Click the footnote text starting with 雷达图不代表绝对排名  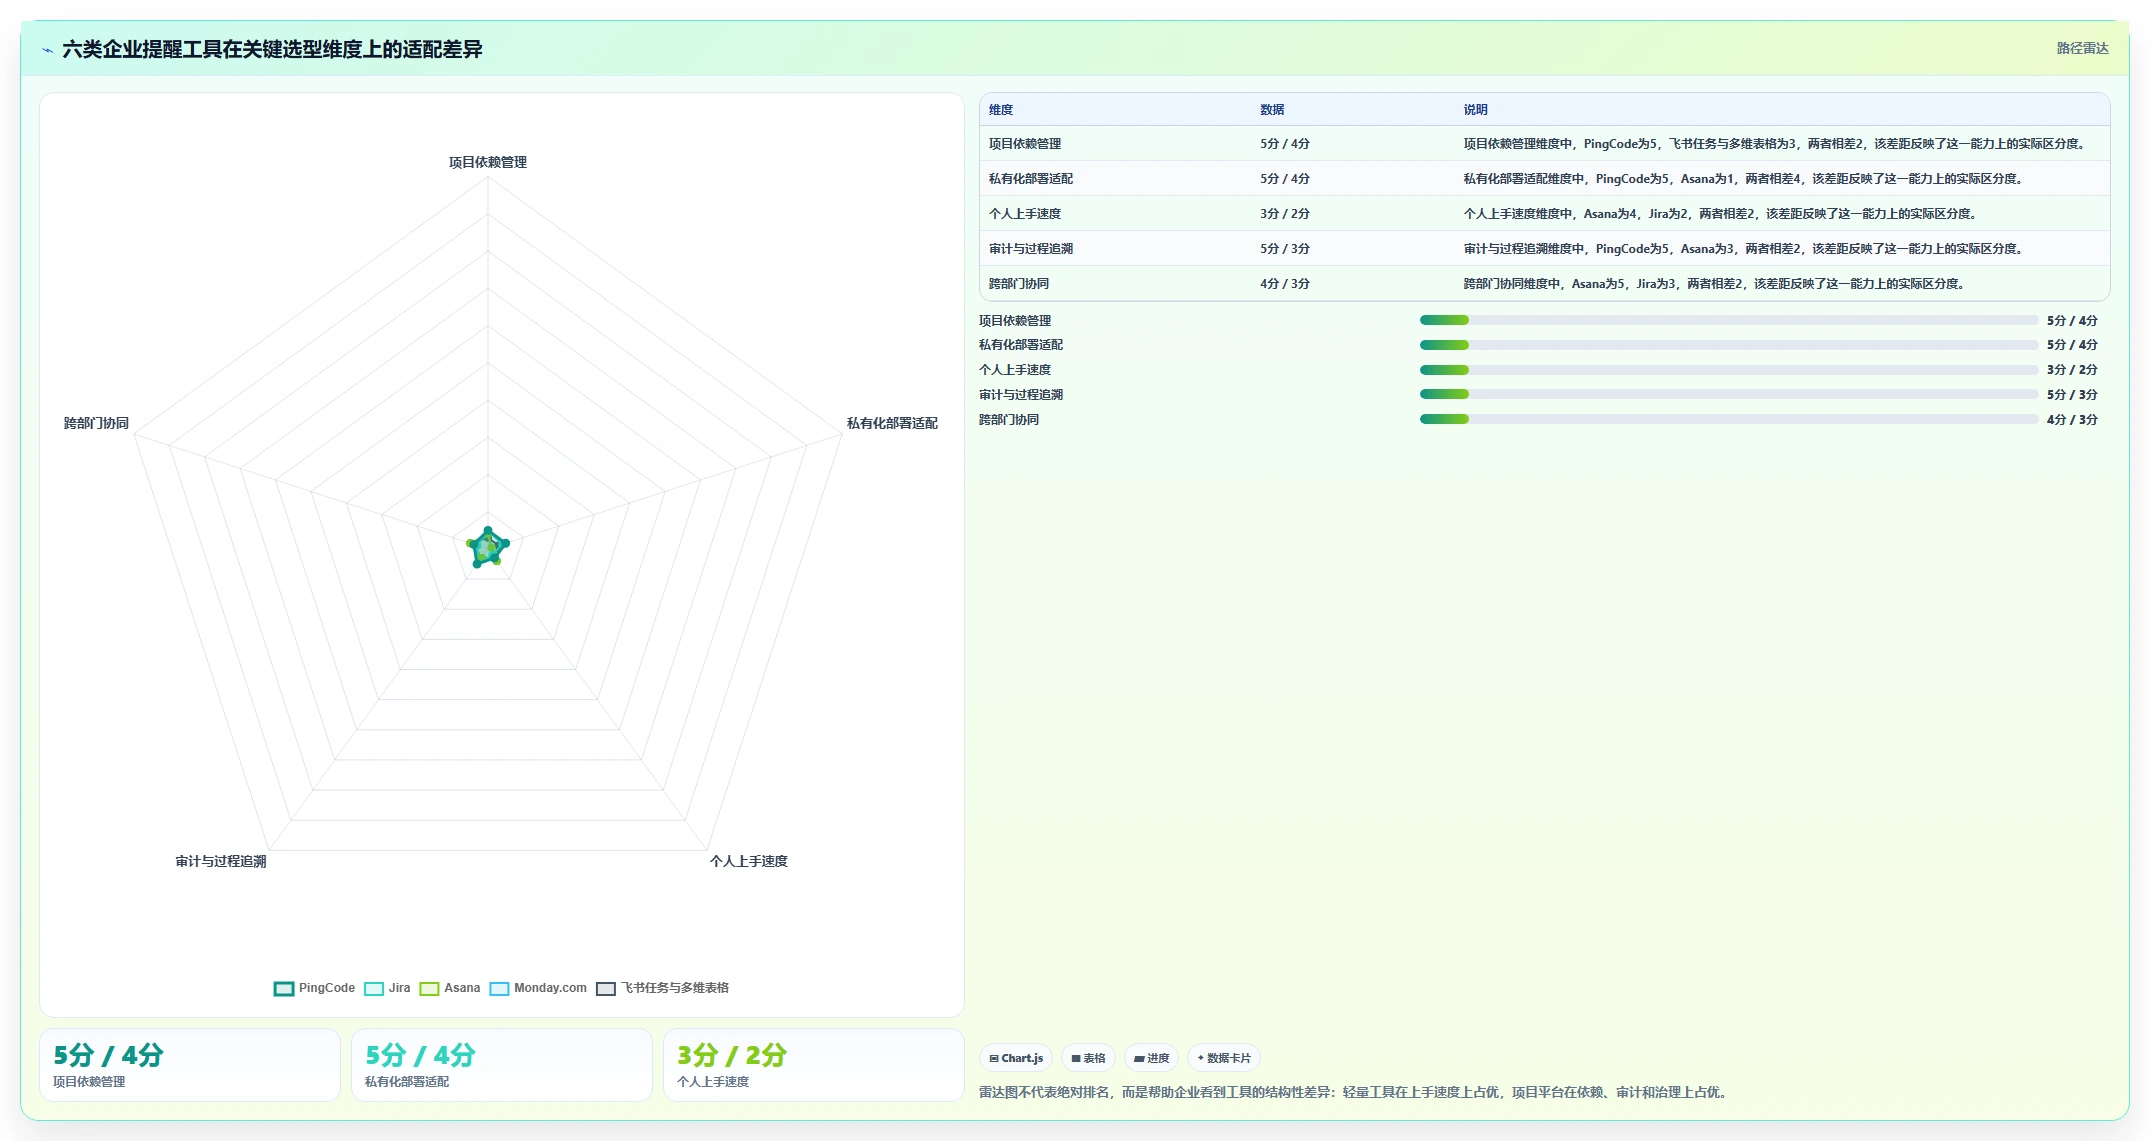pos(1355,1092)
